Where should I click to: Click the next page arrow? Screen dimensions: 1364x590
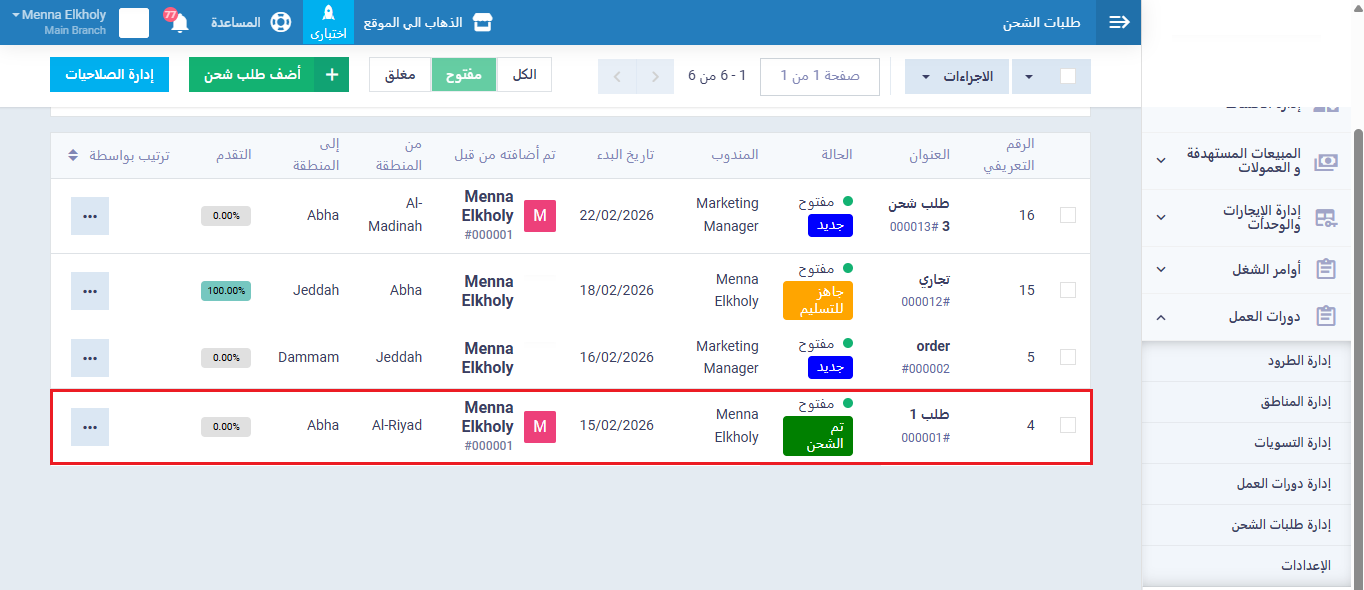tap(617, 76)
